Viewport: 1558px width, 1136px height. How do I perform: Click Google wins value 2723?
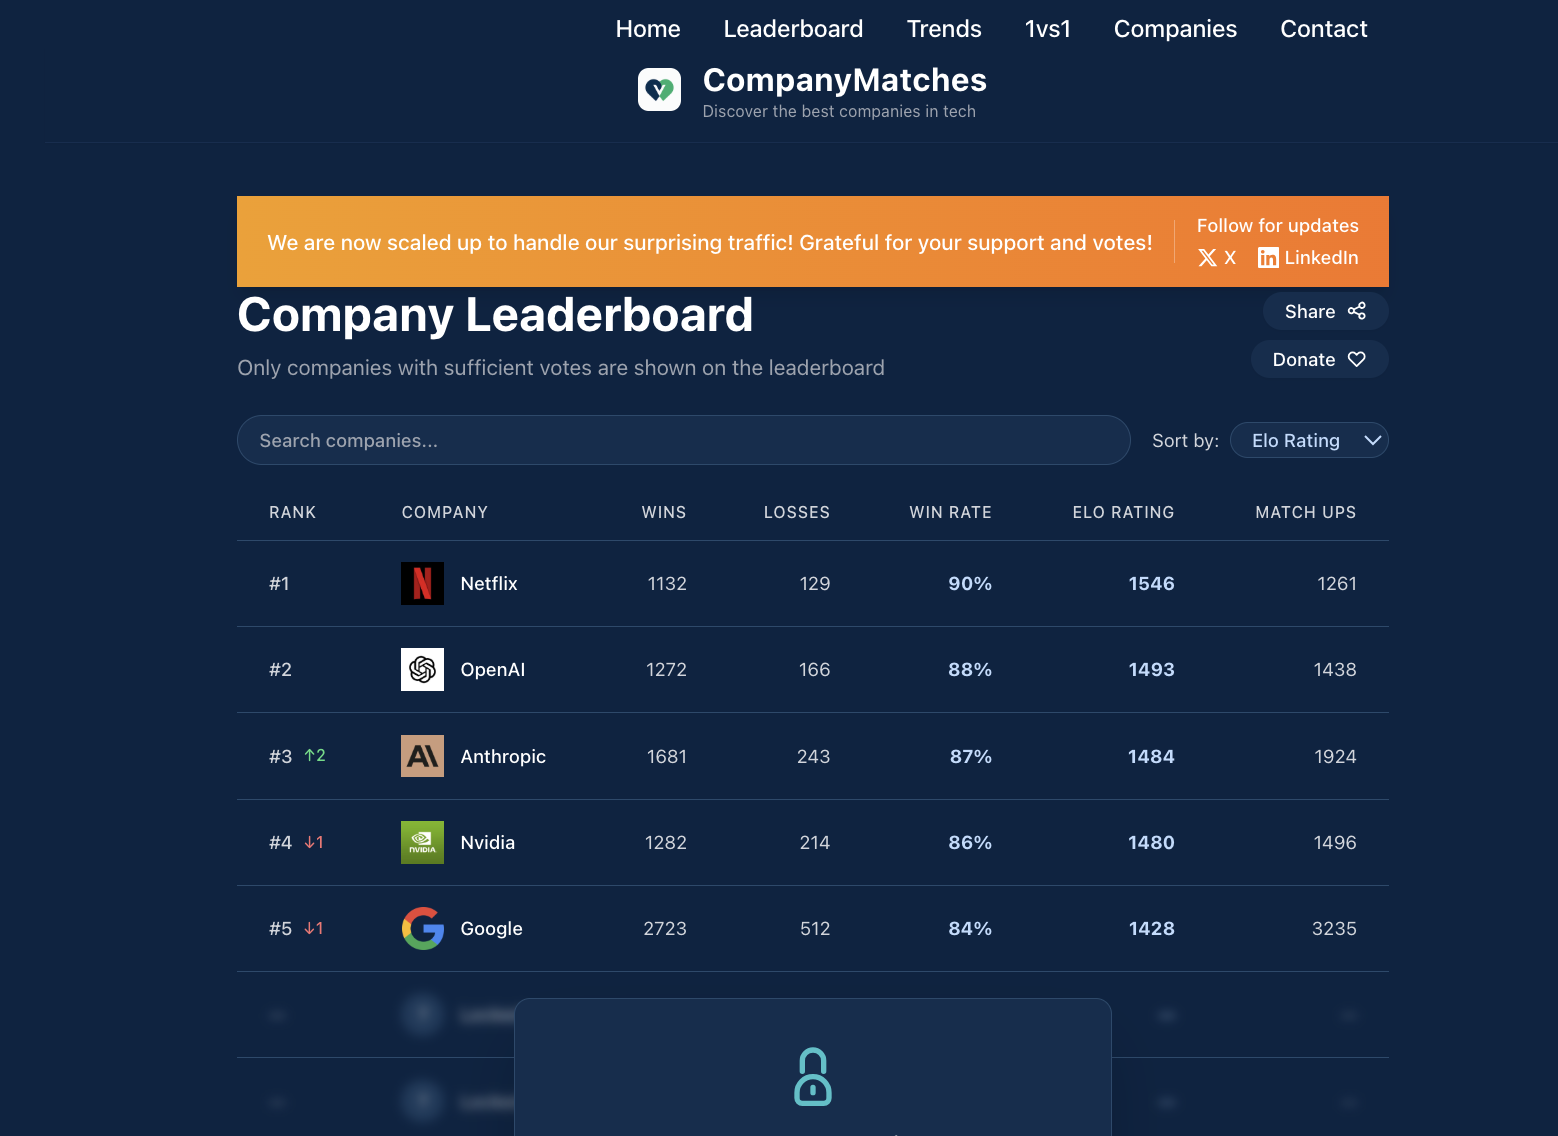click(x=665, y=928)
